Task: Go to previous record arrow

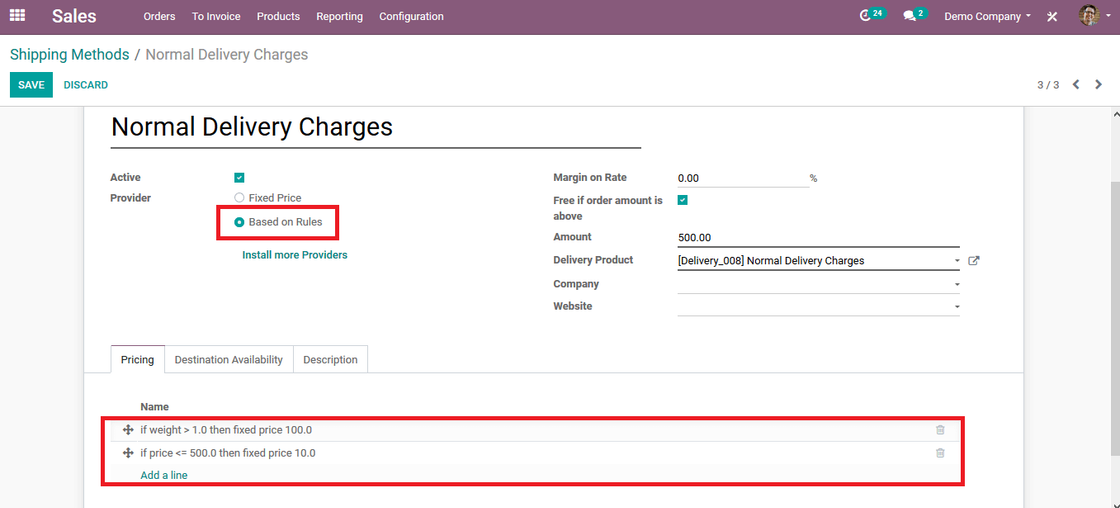Action: coord(1076,84)
